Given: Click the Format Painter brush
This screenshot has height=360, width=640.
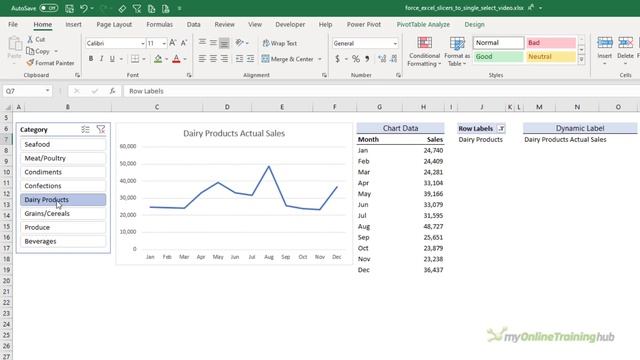Looking at the screenshot, I should coord(30,63).
